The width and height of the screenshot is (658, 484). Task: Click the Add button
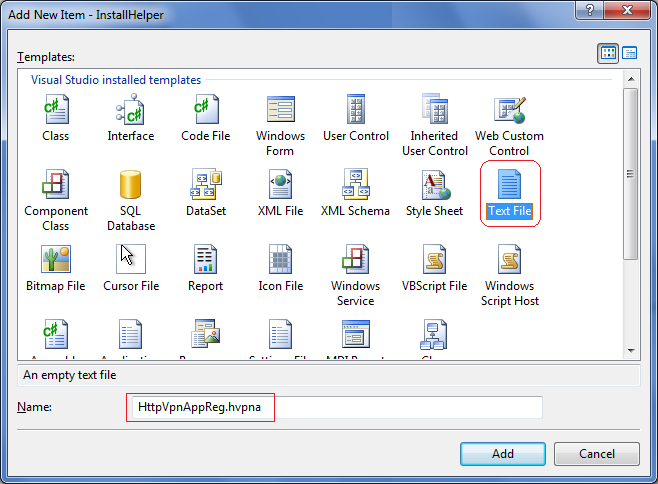tap(503, 454)
